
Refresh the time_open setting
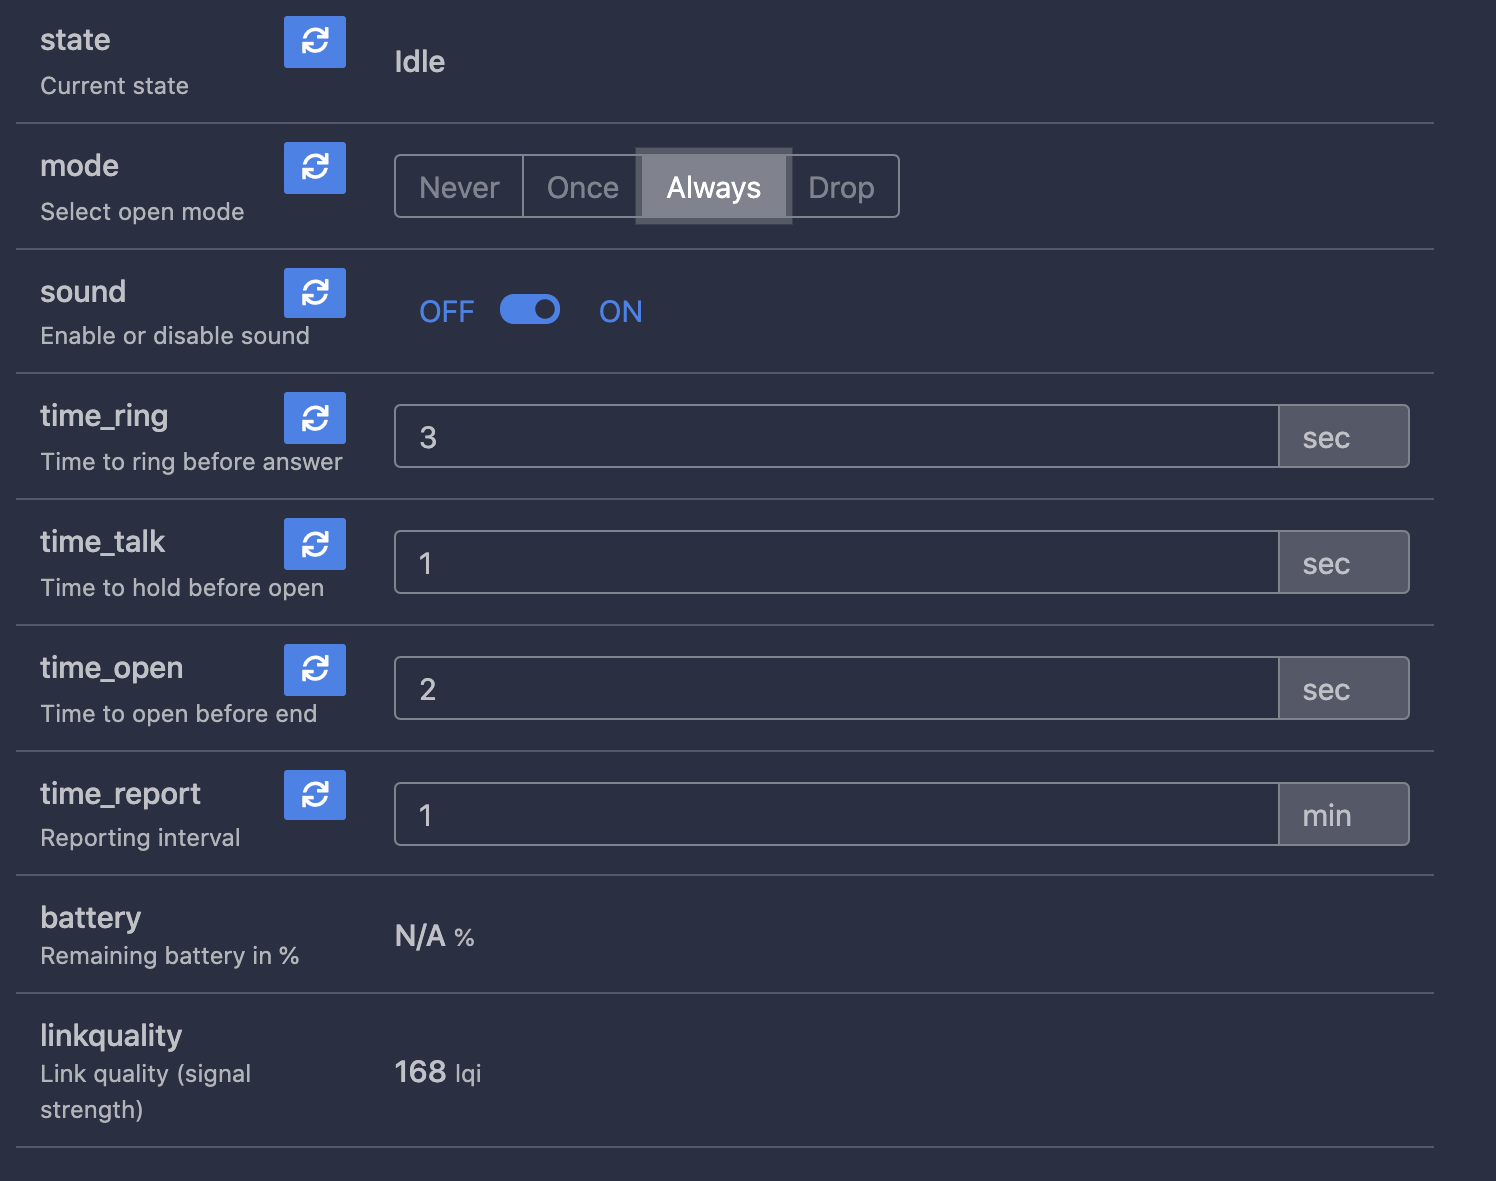[x=314, y=670]
